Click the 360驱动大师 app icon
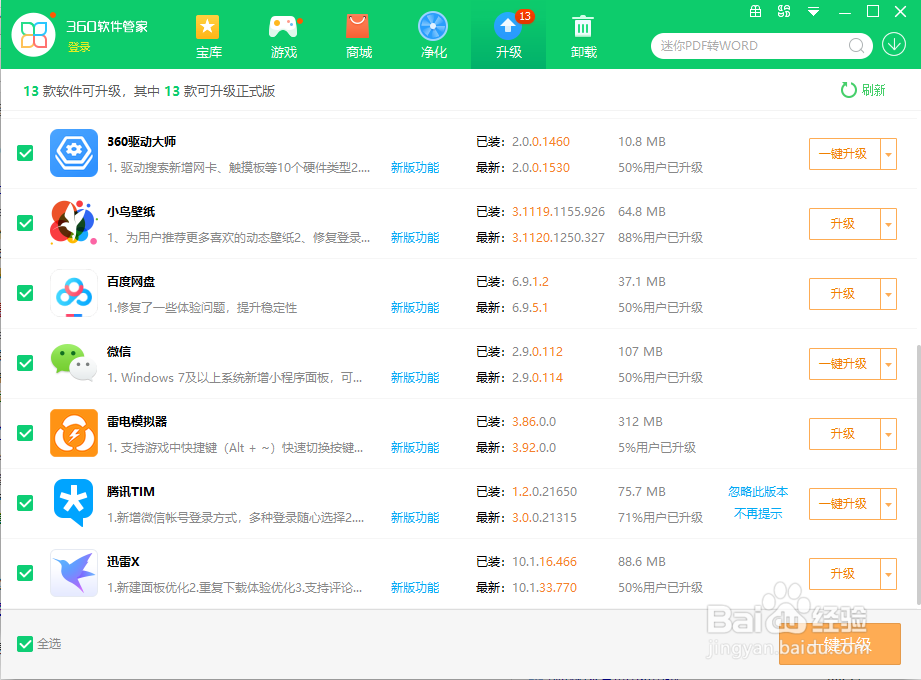The height and width of the screenshot is (680, 921). [74, 153]
